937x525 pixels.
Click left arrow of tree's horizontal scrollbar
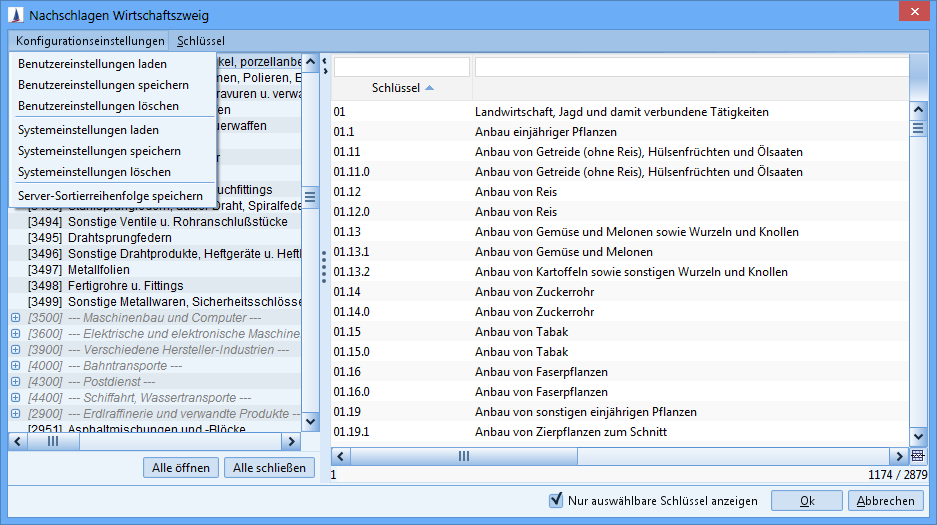(x=17, y=441)
